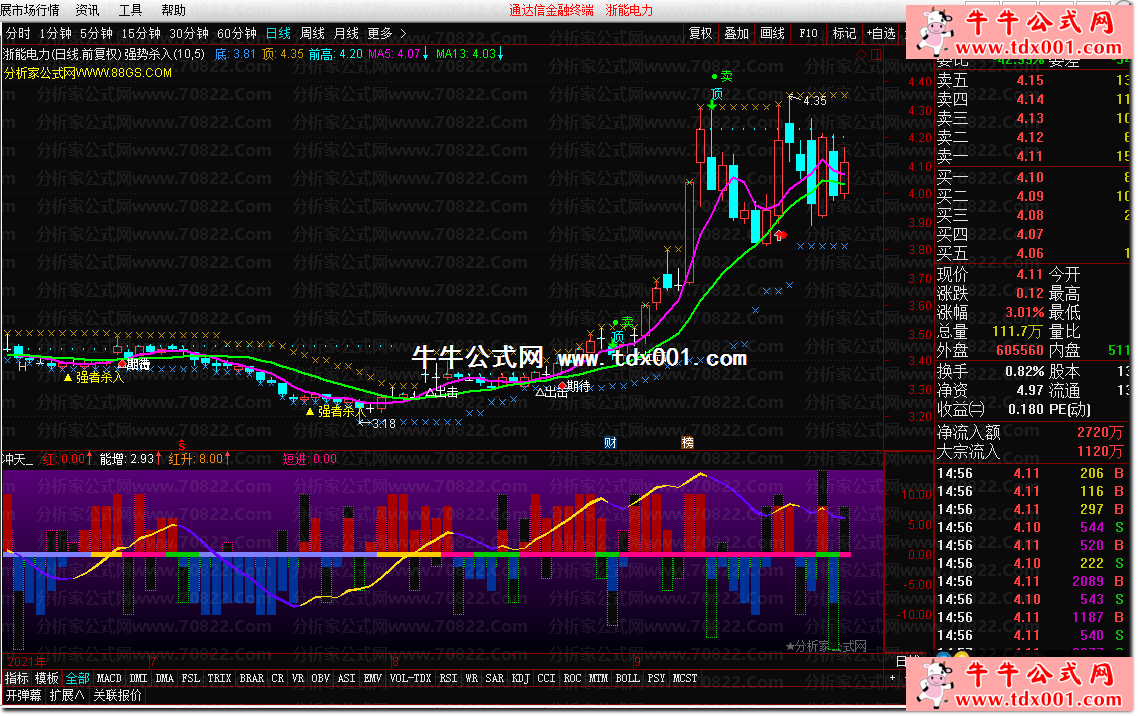Select the 30分钟 period tab
The image size is (1138, 716).
click(189, 33)
